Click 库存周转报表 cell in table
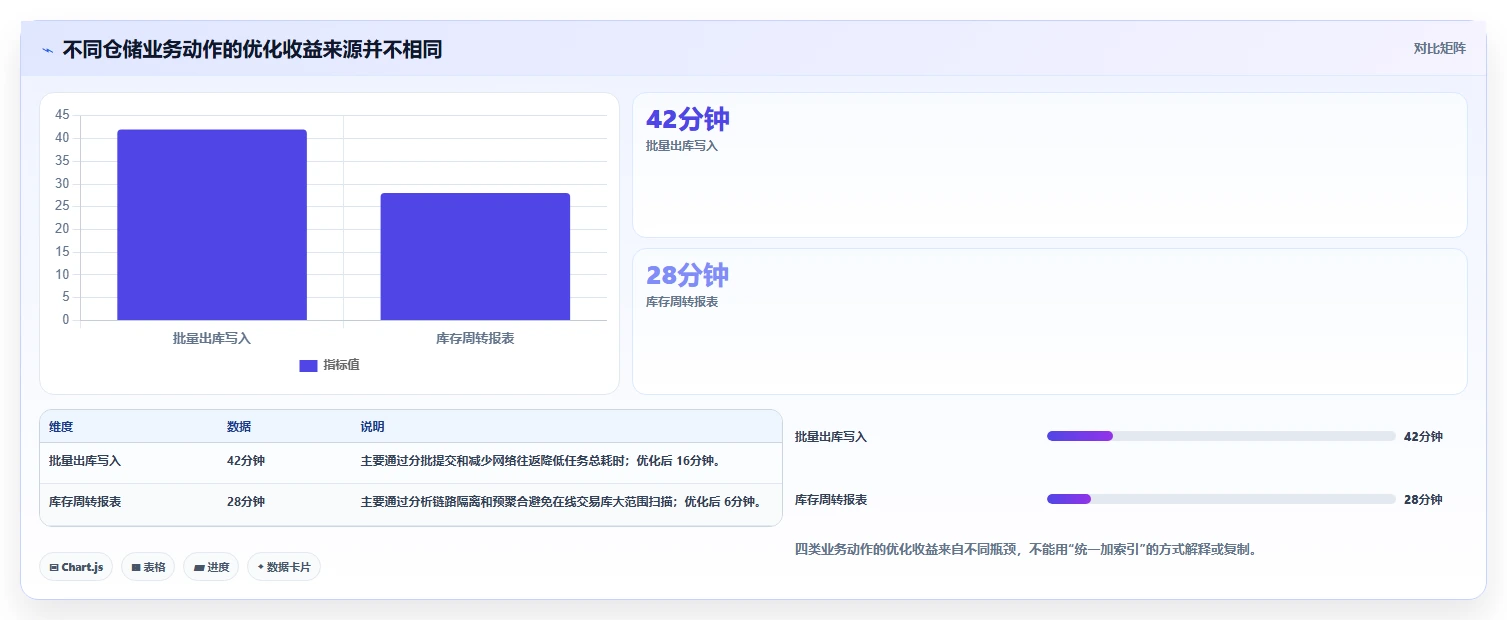Image resolution: width=1507 pixels, height=620 pixels. (85, 502)
